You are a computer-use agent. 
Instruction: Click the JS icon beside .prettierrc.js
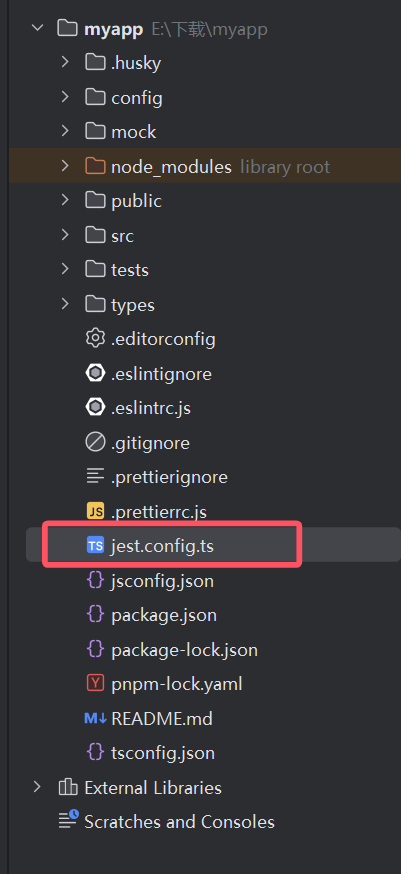point(95,511)
